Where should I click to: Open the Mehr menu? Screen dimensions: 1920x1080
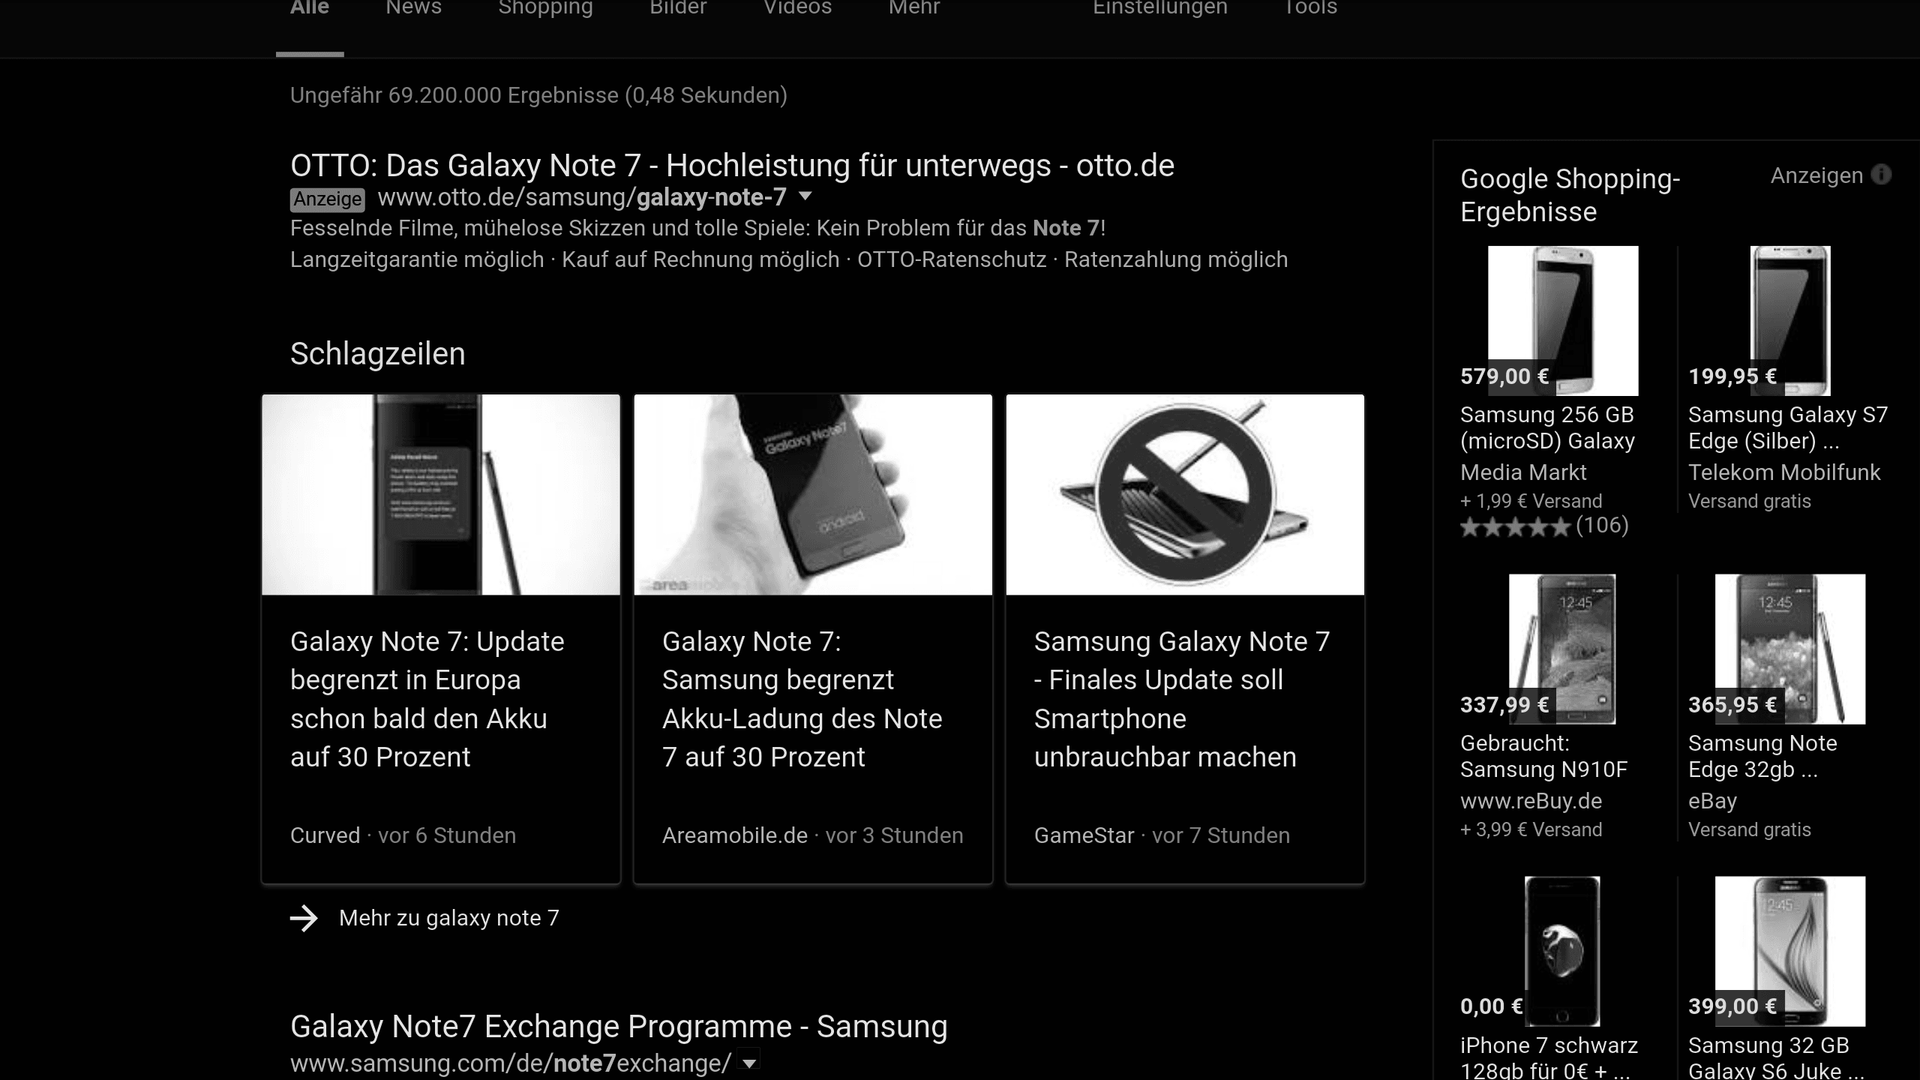[x=914, y=8]
